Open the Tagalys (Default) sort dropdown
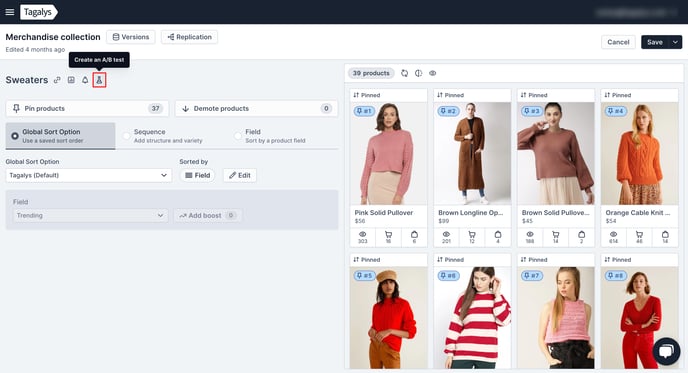 (x=89, y=175)
